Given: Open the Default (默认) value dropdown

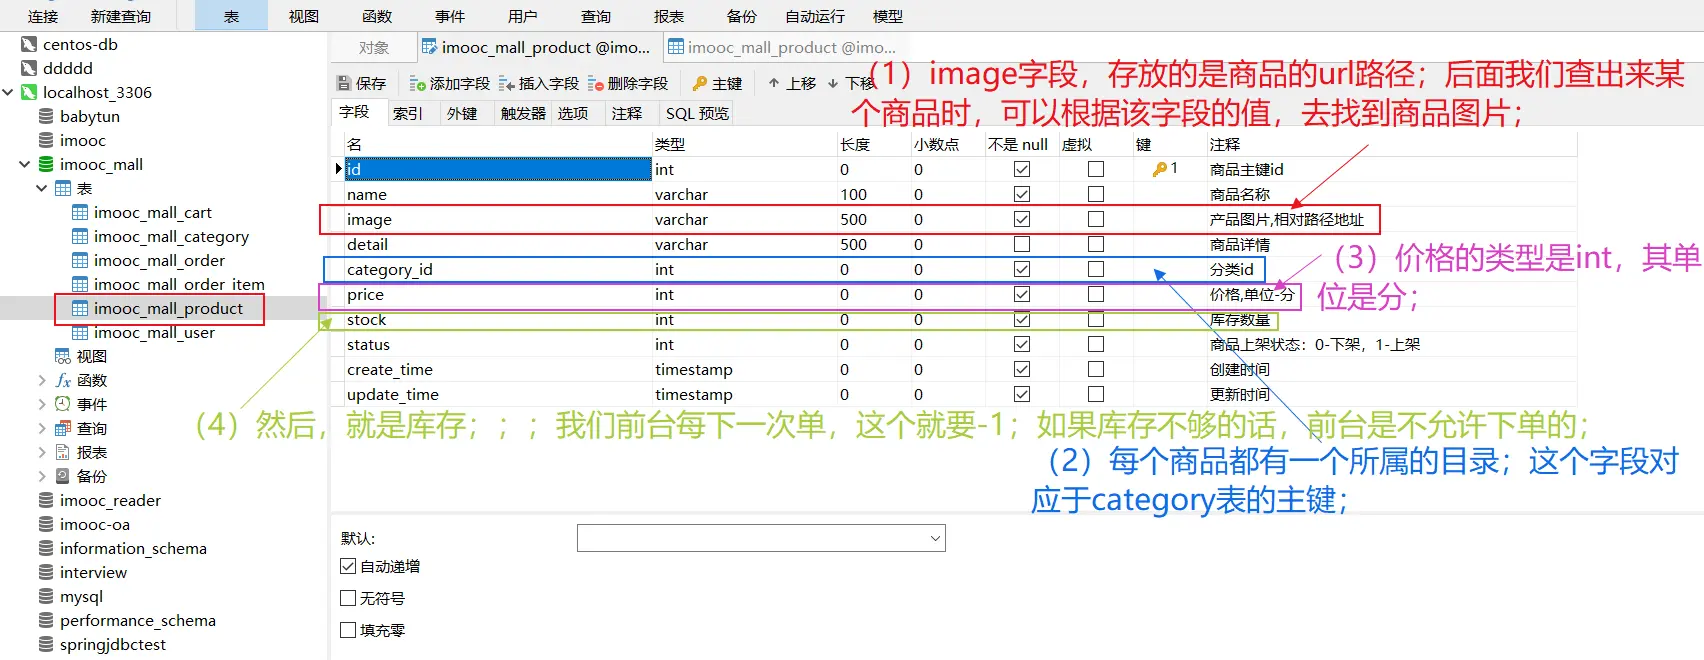Looking at the screenshot, I should coord(935,538).
